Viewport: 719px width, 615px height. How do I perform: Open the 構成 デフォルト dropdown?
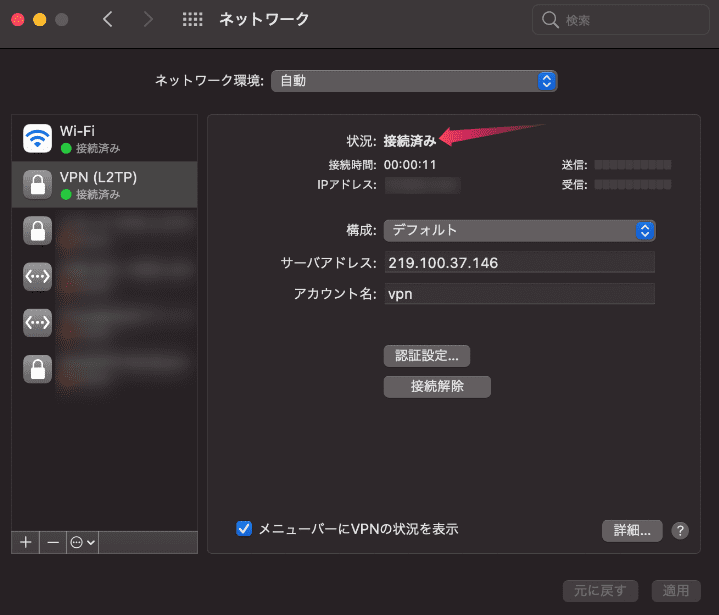tap(520, 230)
